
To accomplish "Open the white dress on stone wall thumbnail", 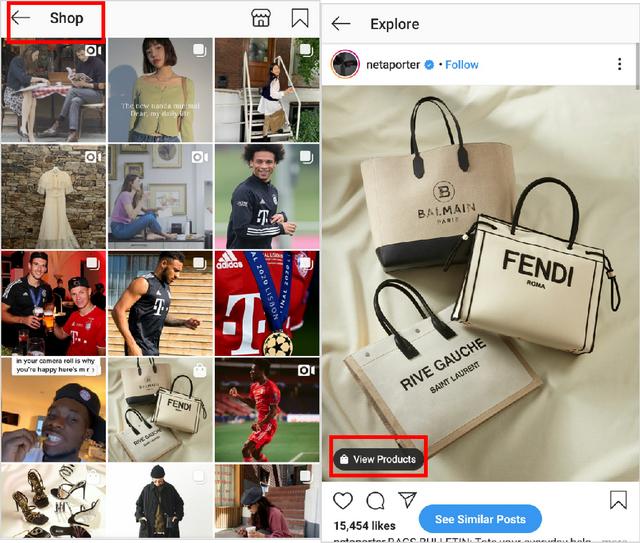I will 53,196.
